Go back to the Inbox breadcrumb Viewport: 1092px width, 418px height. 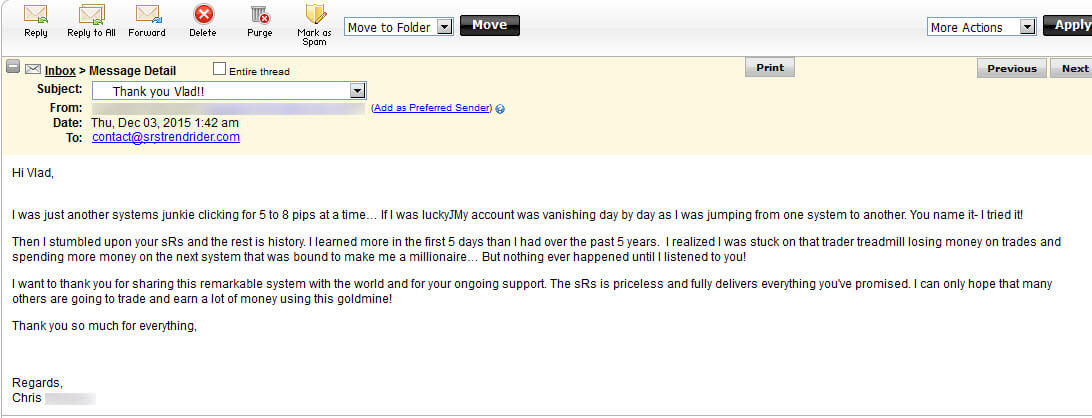click(x=60, y=71)
